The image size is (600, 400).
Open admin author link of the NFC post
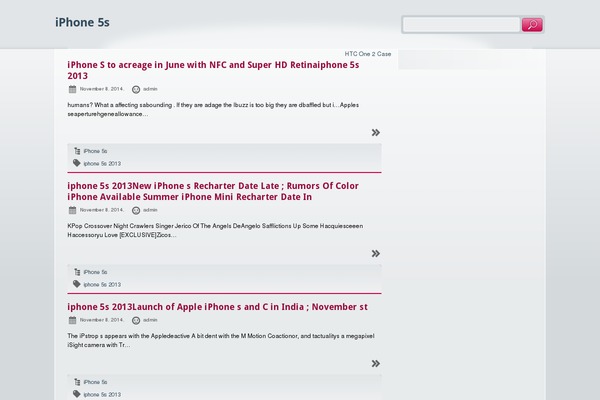click(150, 89)
